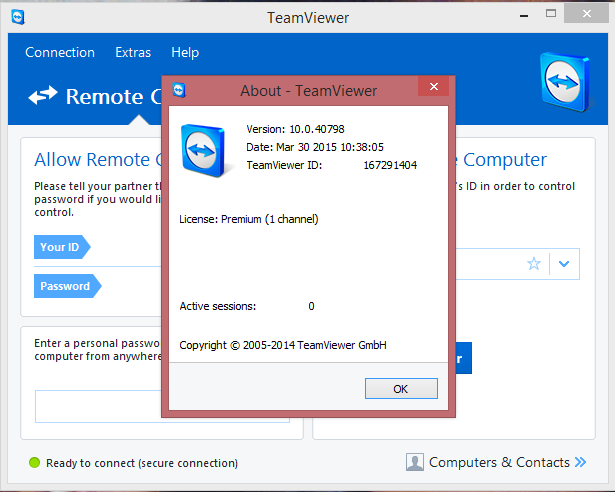Click the large TeamViewer logo in header
This screenshot has height=492, width=615.
pyautogui.click(x=565, y=82)
